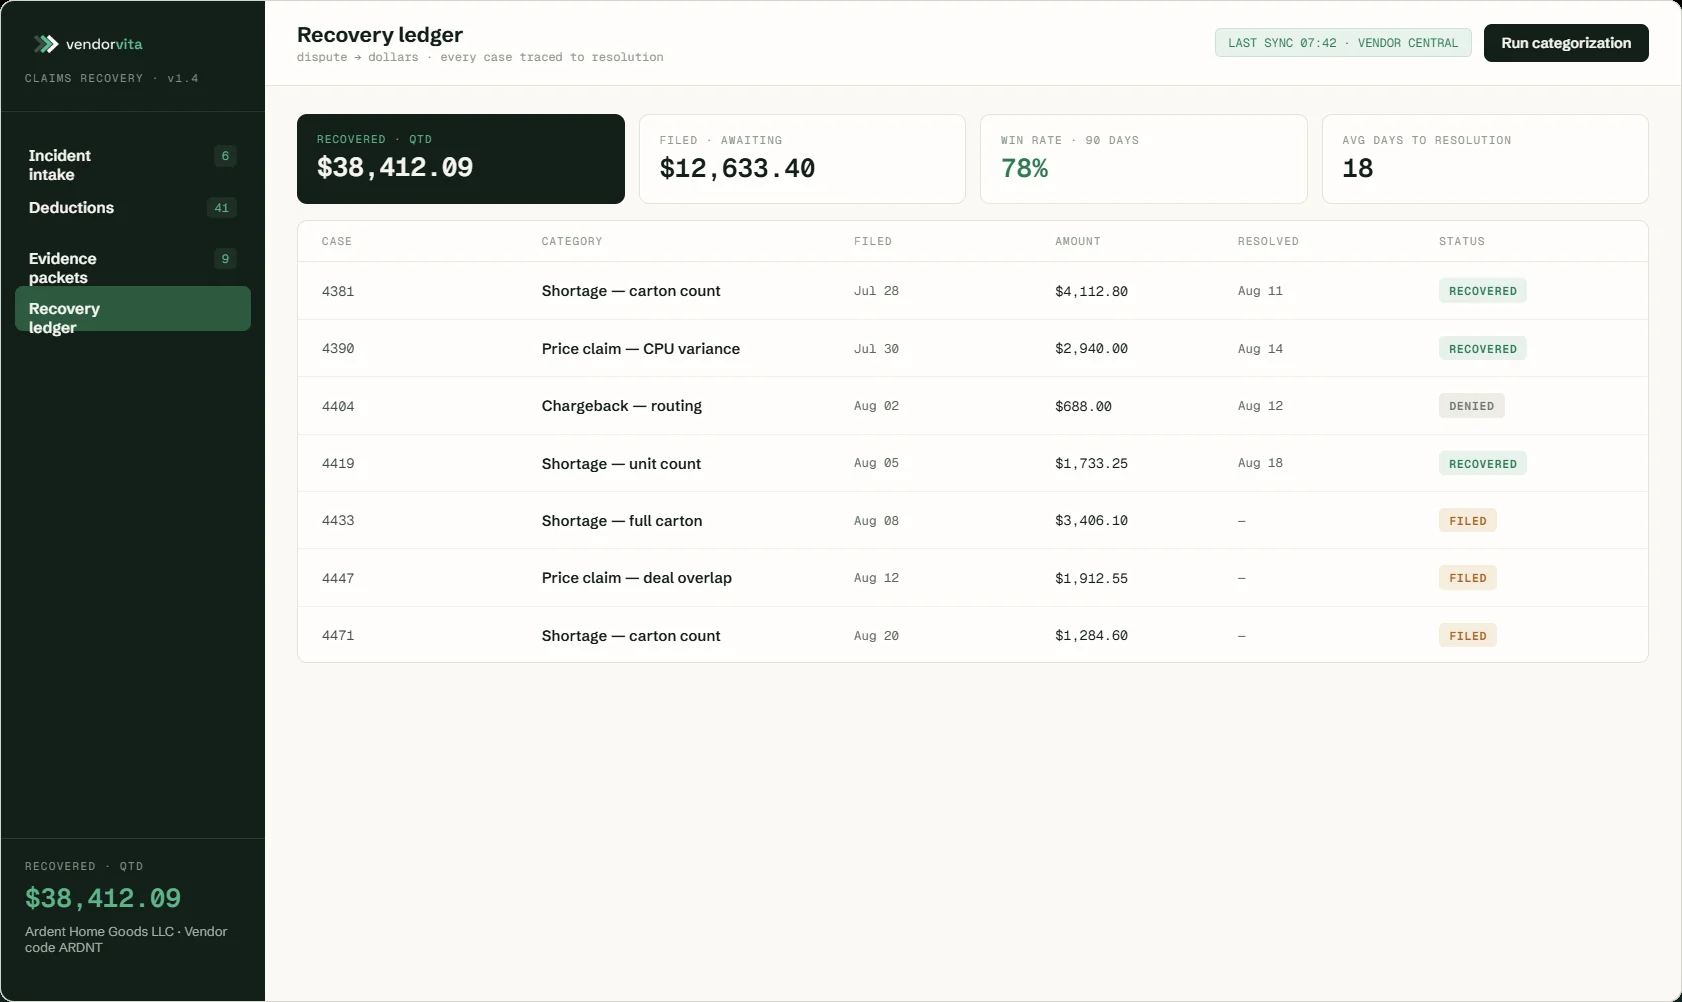Click the RECOVERED status of case 4381
1682x1002 pixels.
click(1483, 291)
